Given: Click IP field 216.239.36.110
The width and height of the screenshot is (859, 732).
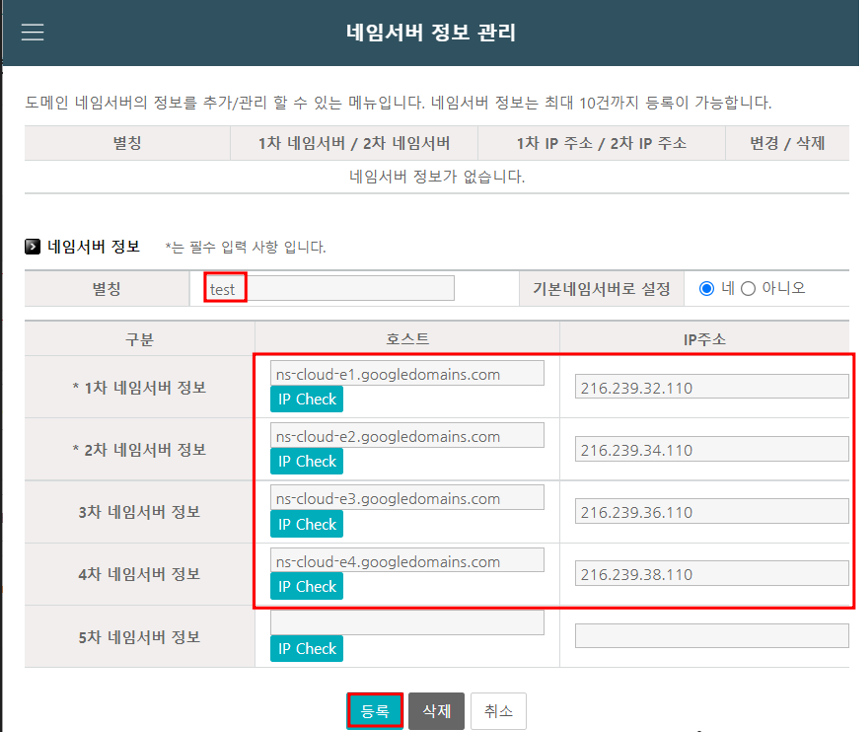Looking at the screenshot, I should (x=712, y=511).
